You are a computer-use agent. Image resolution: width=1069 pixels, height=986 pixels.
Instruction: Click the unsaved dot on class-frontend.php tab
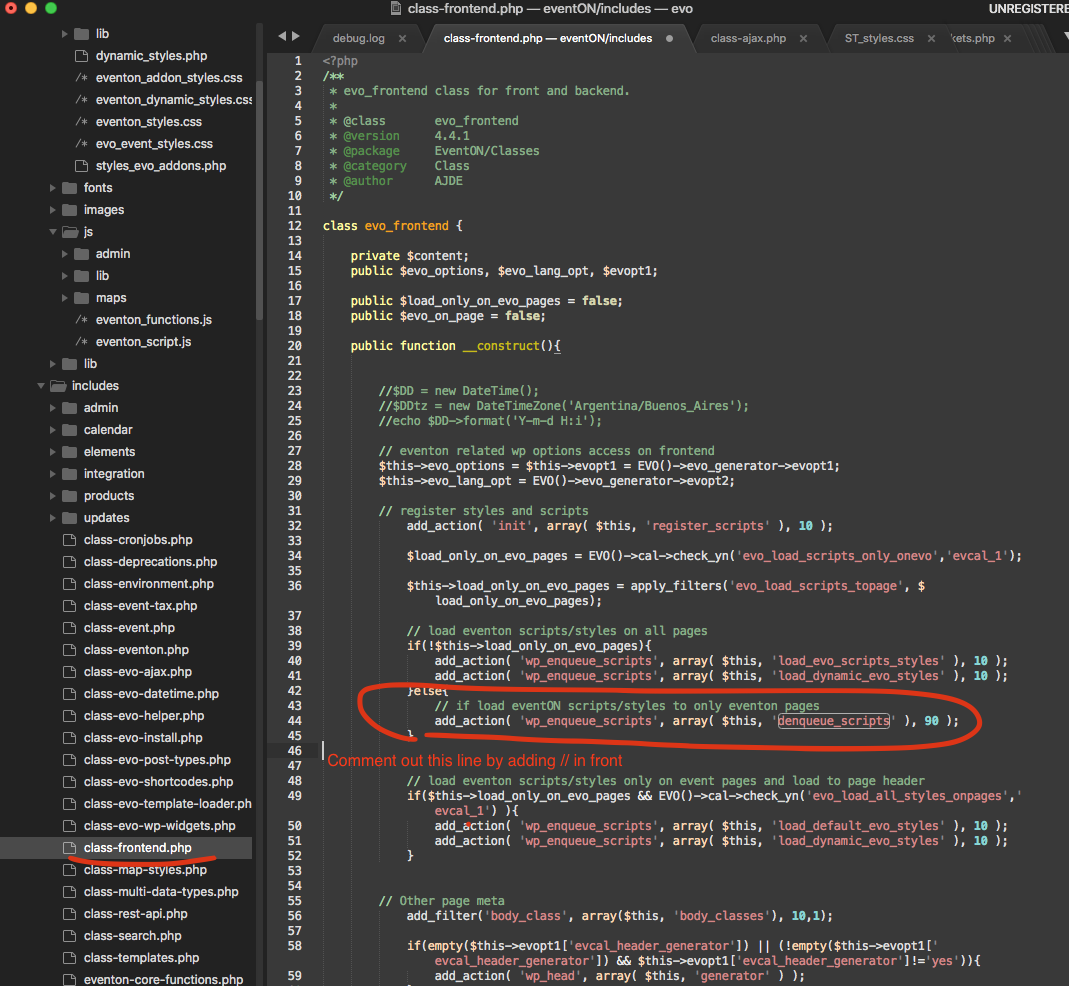(x=669, y=38)
